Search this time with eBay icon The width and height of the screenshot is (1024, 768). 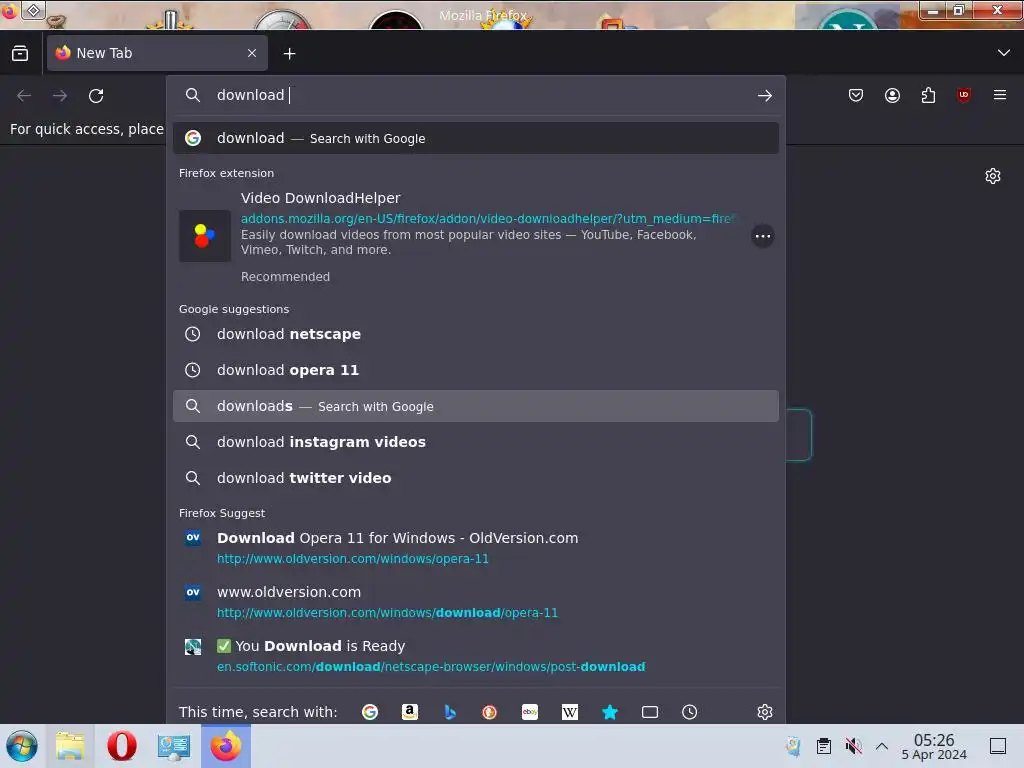530,712
